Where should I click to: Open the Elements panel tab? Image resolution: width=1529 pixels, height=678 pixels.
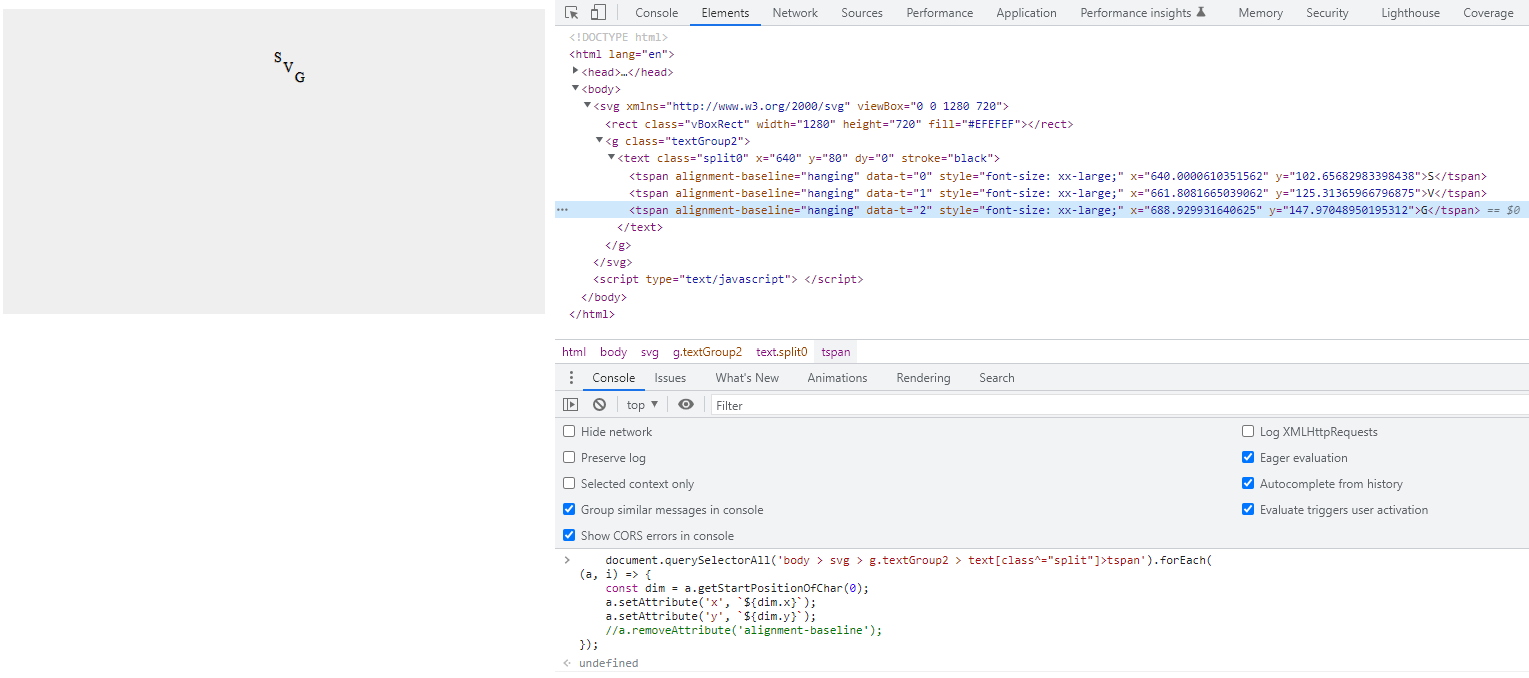click(725, 13)
